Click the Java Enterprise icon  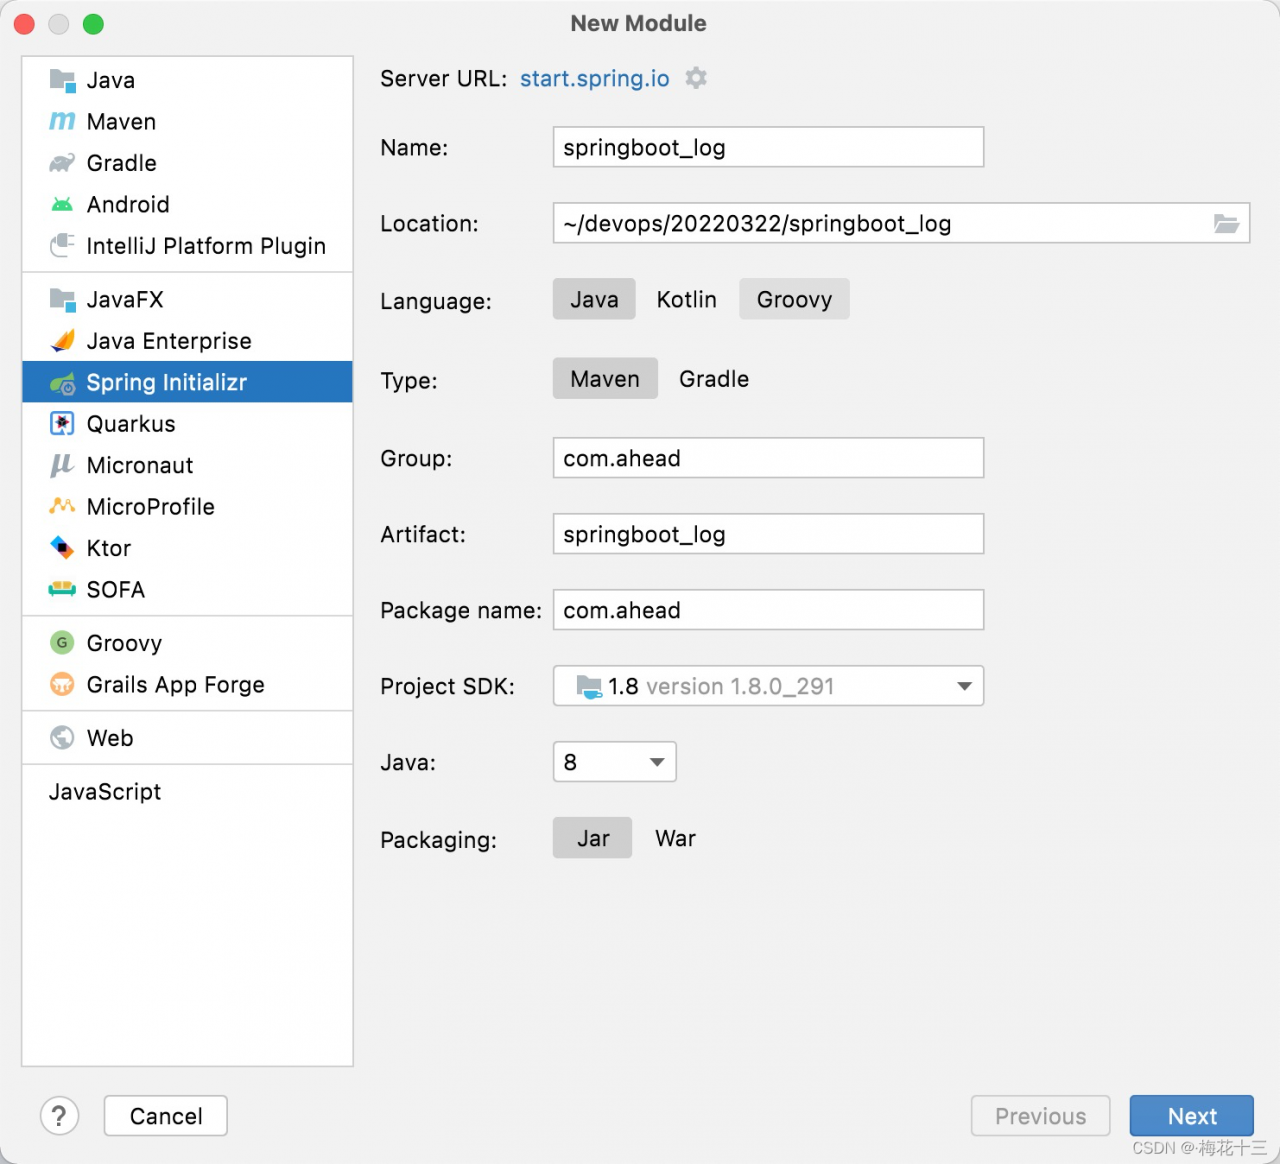pyautogui.click(x=62, y=341)
